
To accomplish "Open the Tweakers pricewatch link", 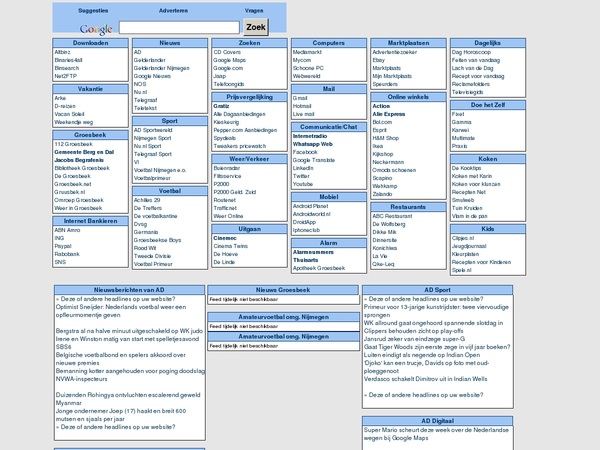I will tap(240, 146).
